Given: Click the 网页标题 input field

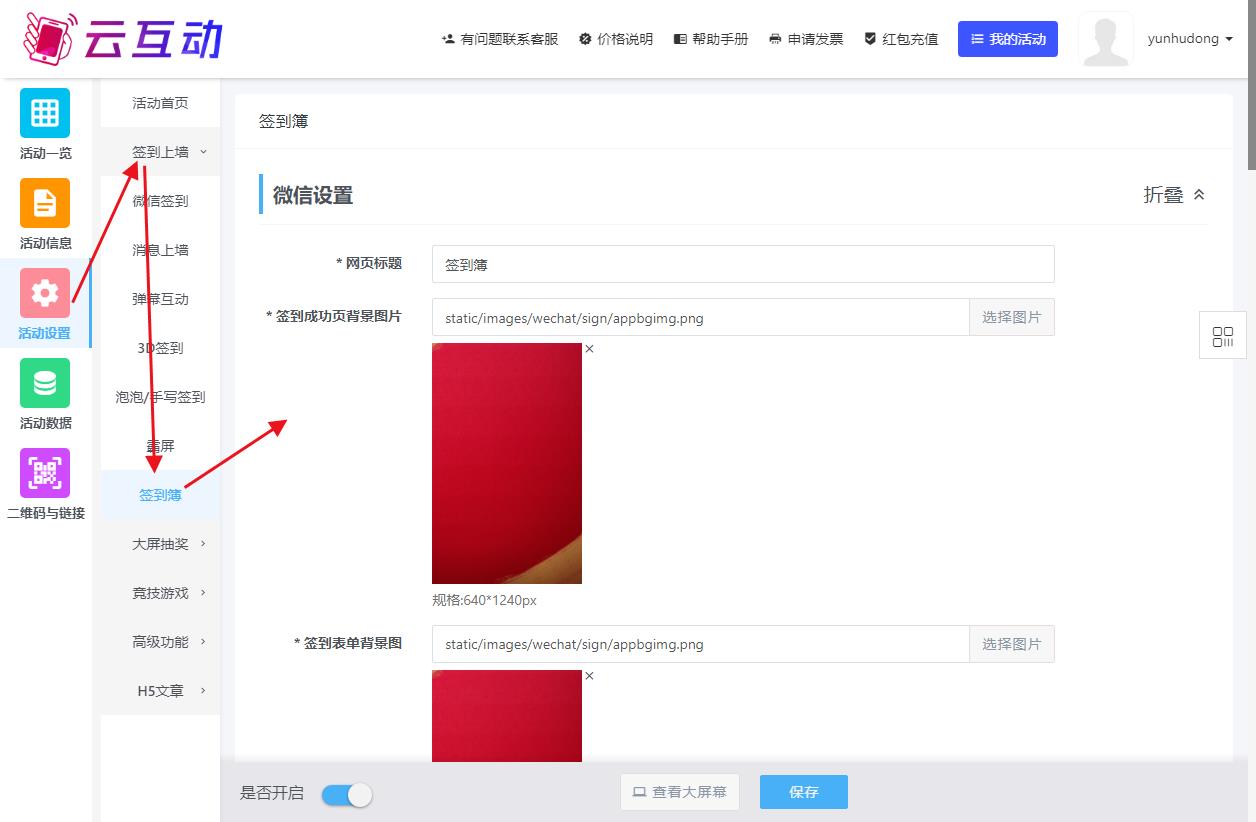Looking at the screenshot, I should click(743, 264).
